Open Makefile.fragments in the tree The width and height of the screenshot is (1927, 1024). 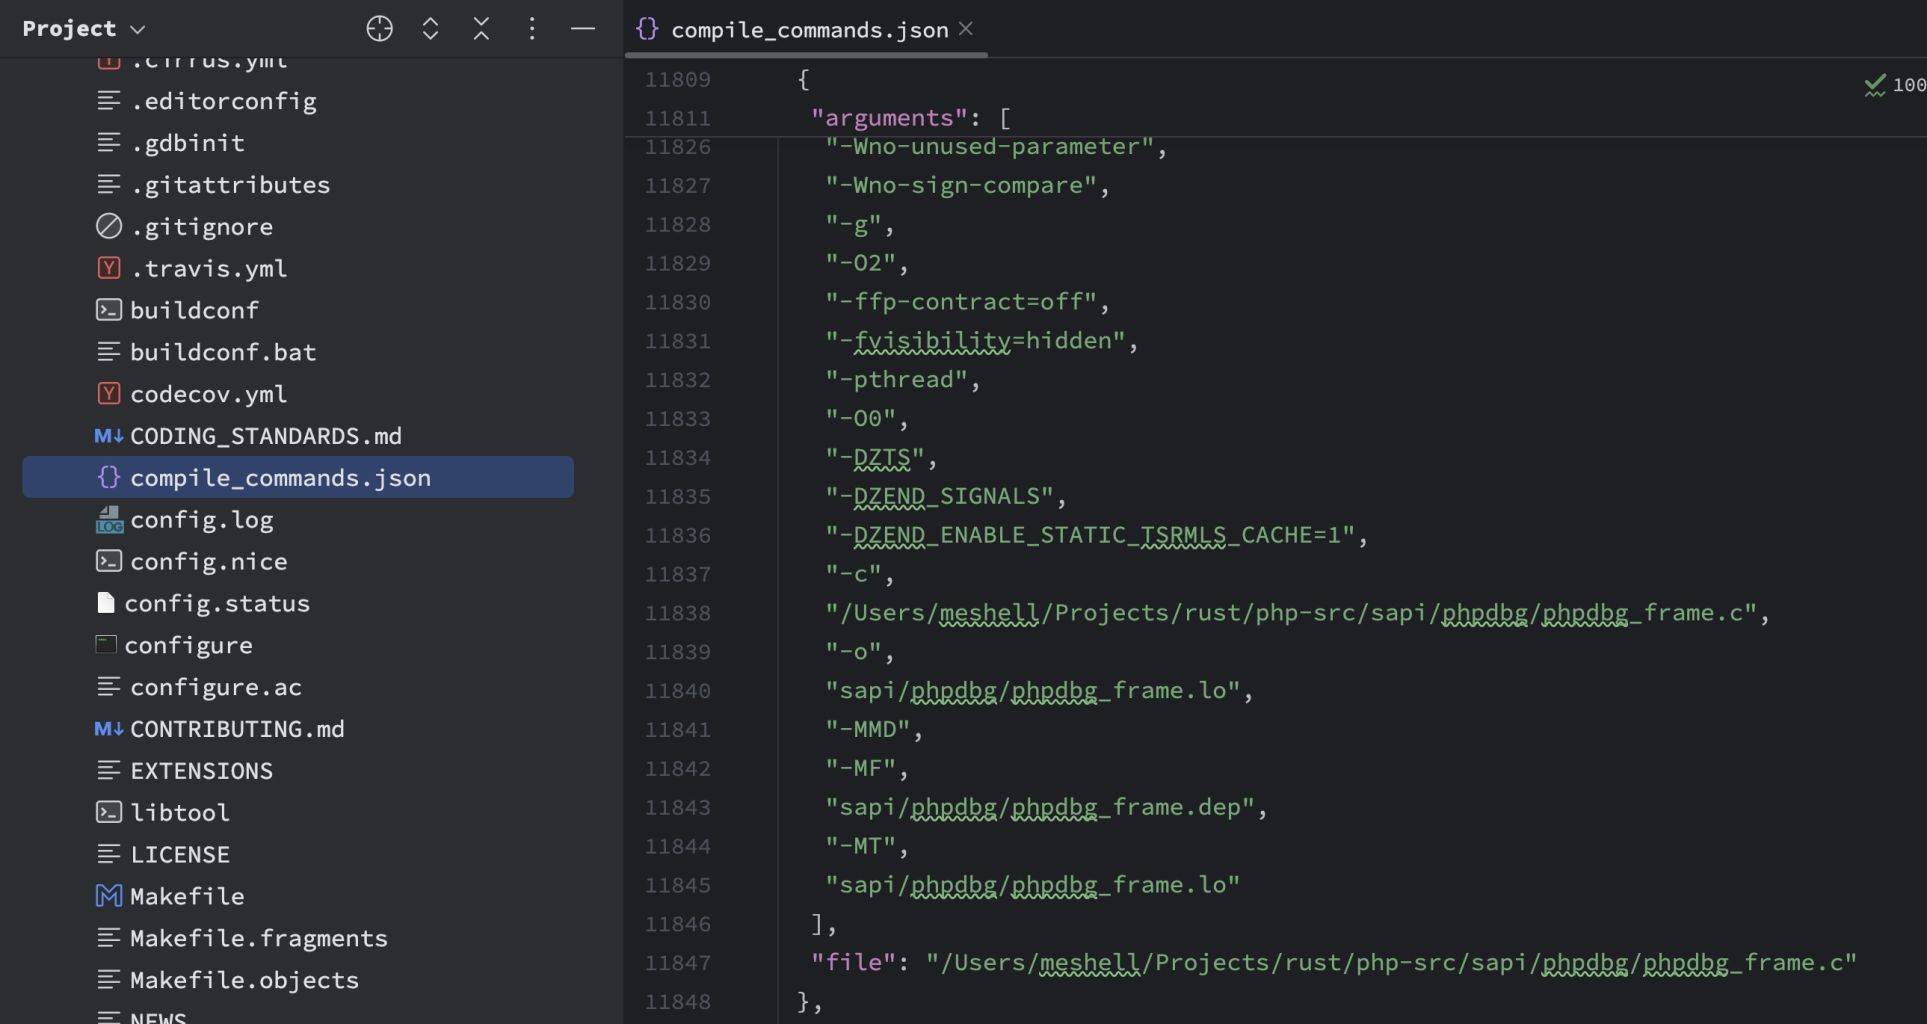(258, 938)
